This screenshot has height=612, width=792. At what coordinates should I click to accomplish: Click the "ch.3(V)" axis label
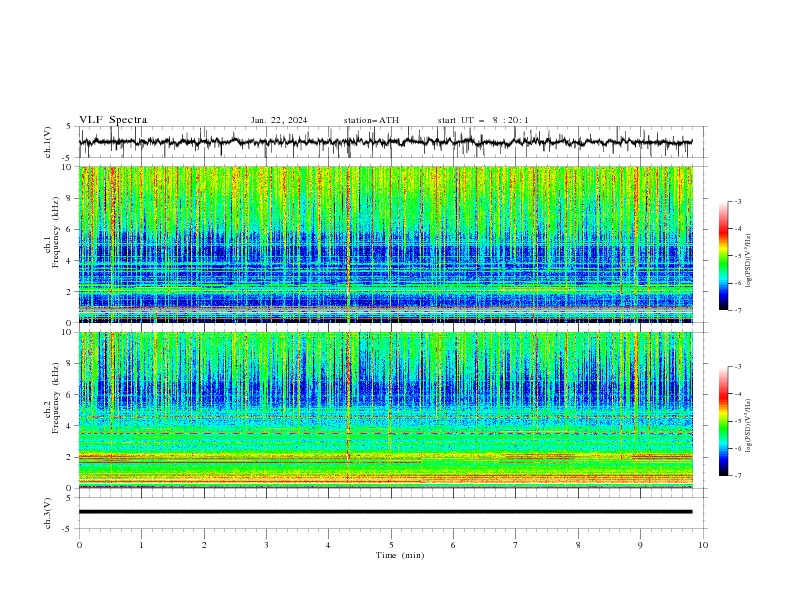(x=48, y=513)
